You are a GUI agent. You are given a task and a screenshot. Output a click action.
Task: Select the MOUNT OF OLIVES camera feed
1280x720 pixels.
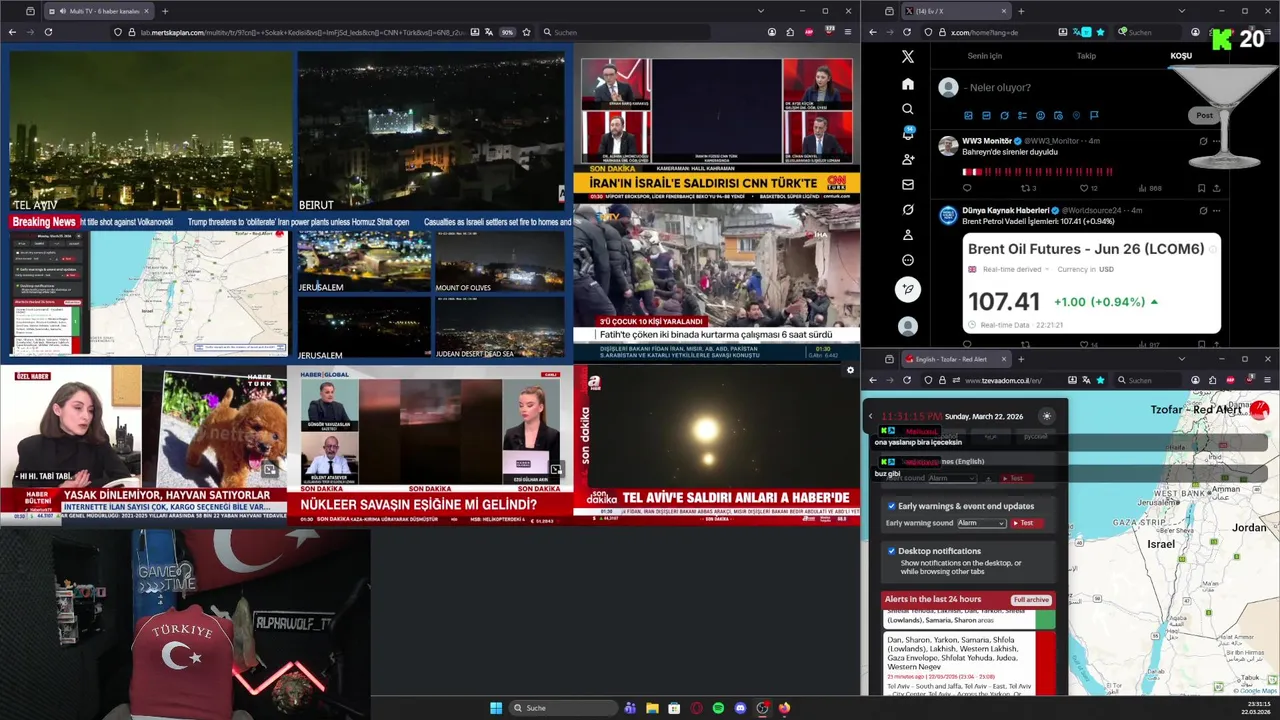[499, 262]
